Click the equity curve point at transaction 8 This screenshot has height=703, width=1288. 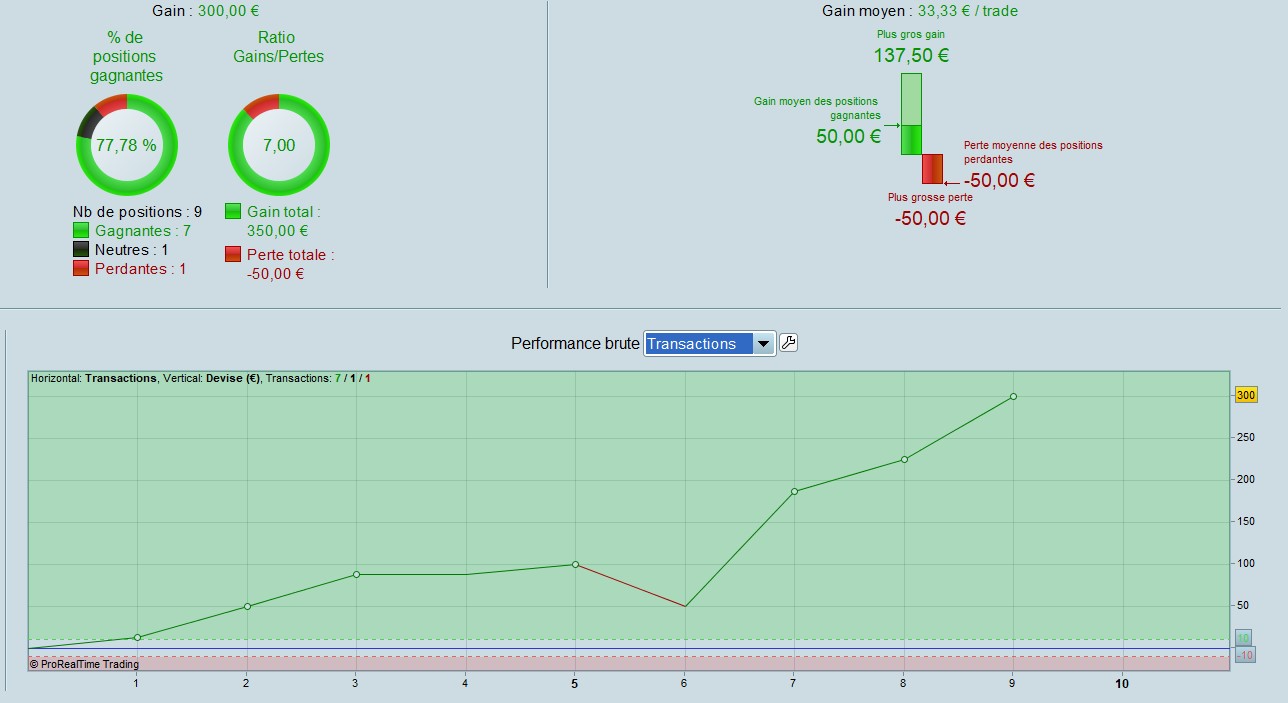click(904, 459)
